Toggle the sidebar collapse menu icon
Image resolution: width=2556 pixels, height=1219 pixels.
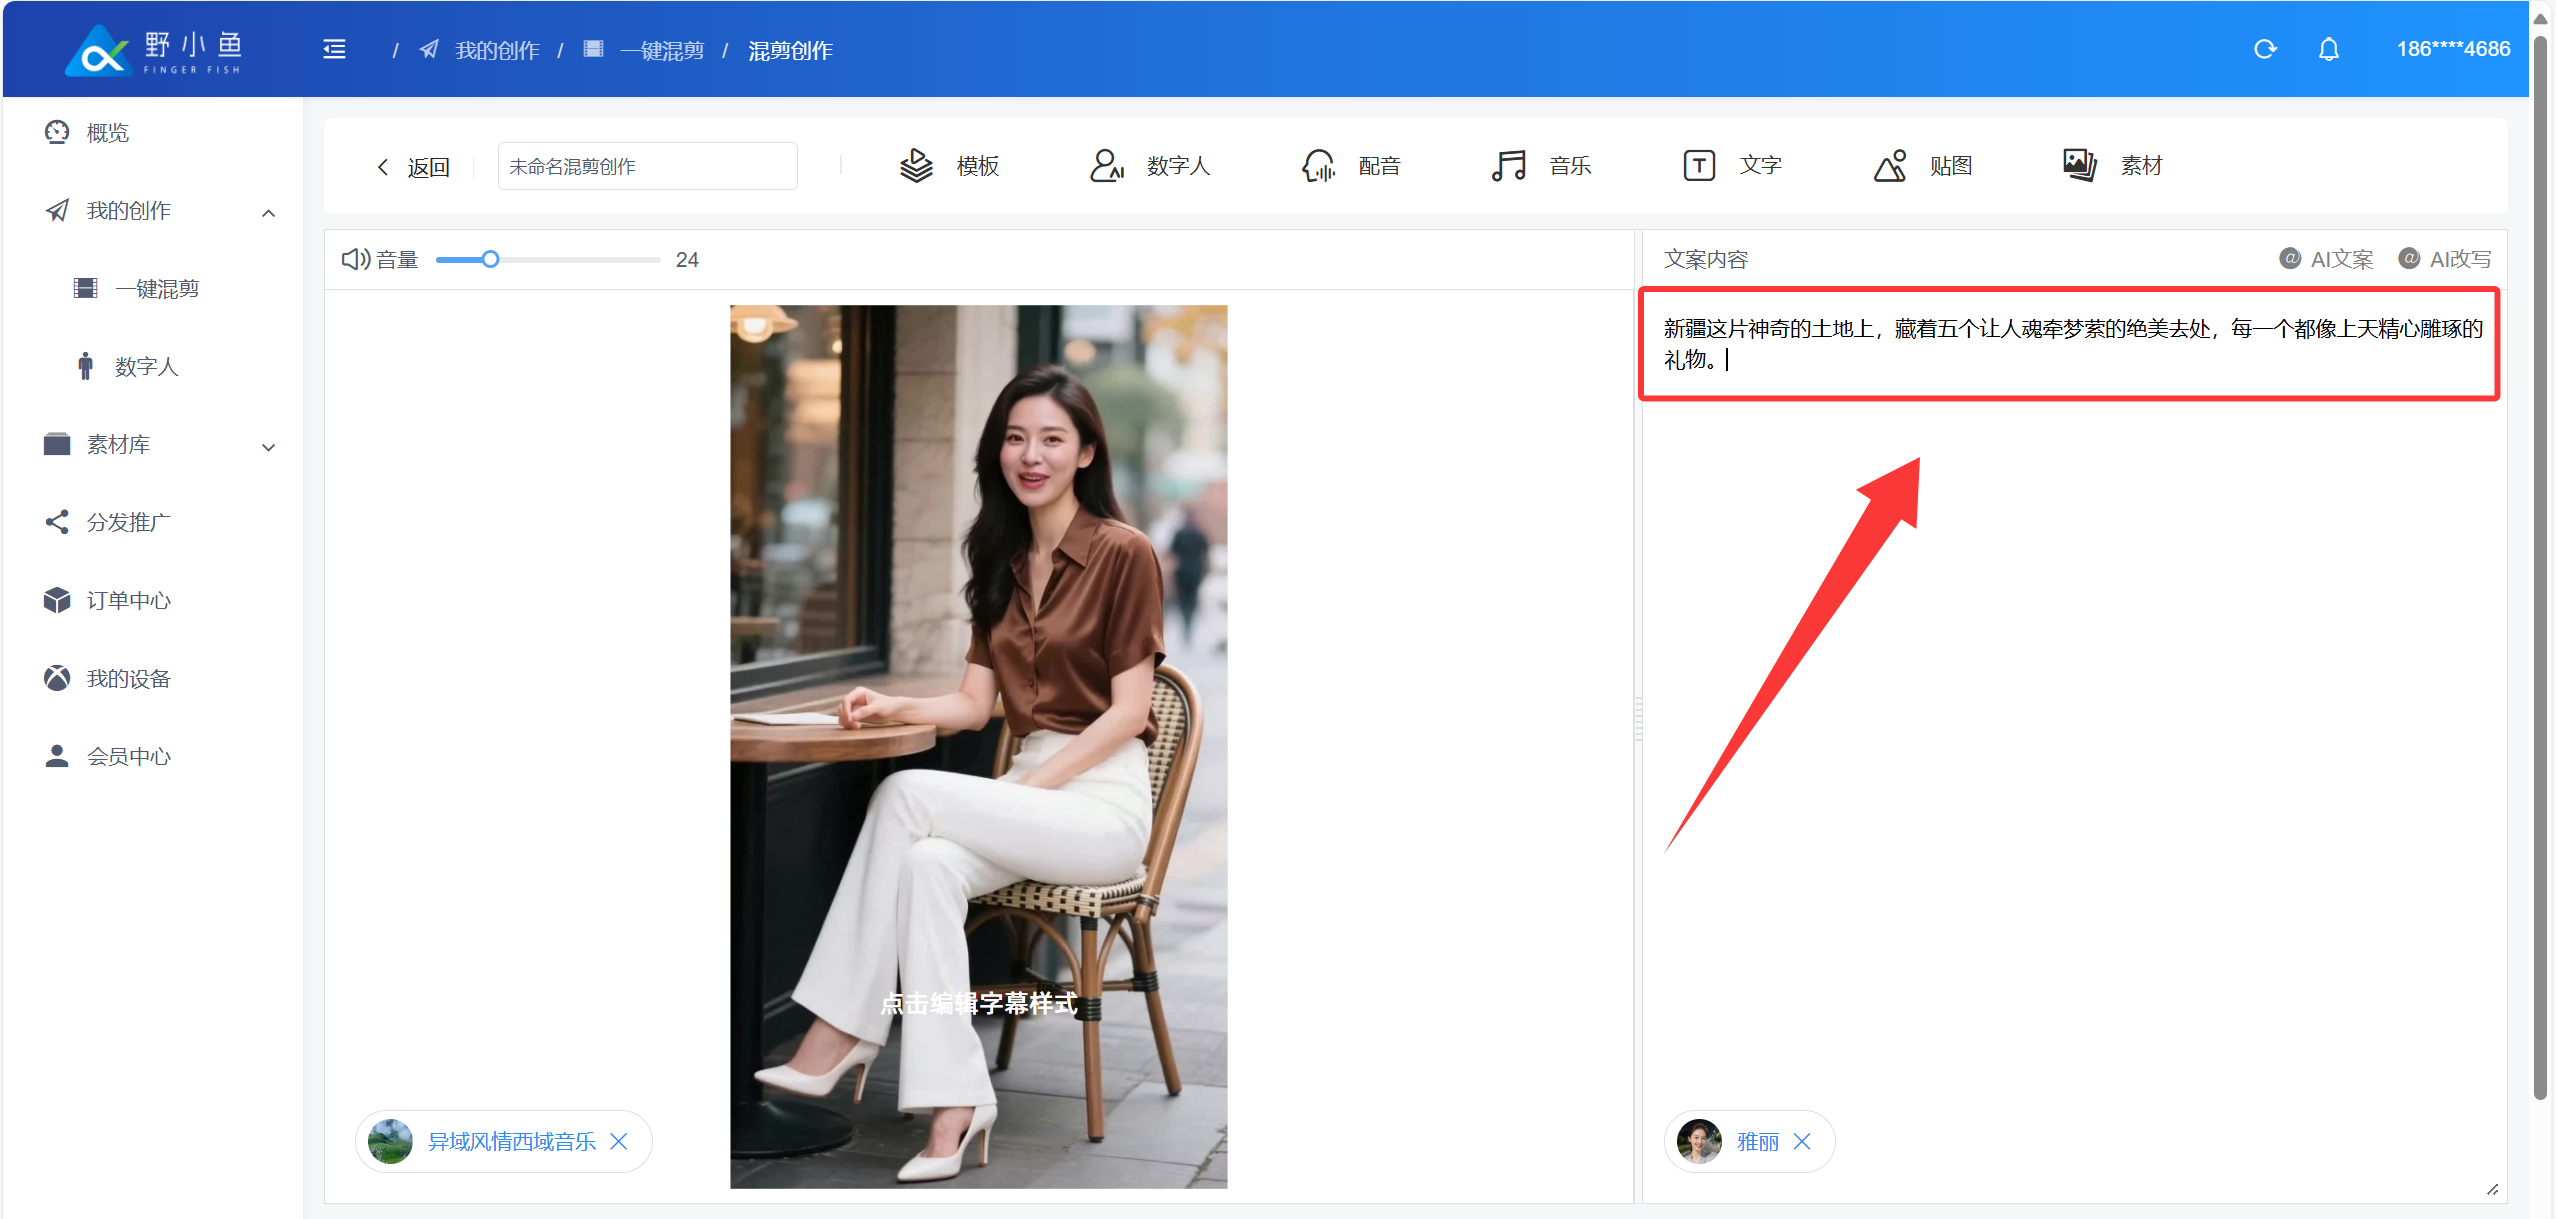[x=334, y=49]
